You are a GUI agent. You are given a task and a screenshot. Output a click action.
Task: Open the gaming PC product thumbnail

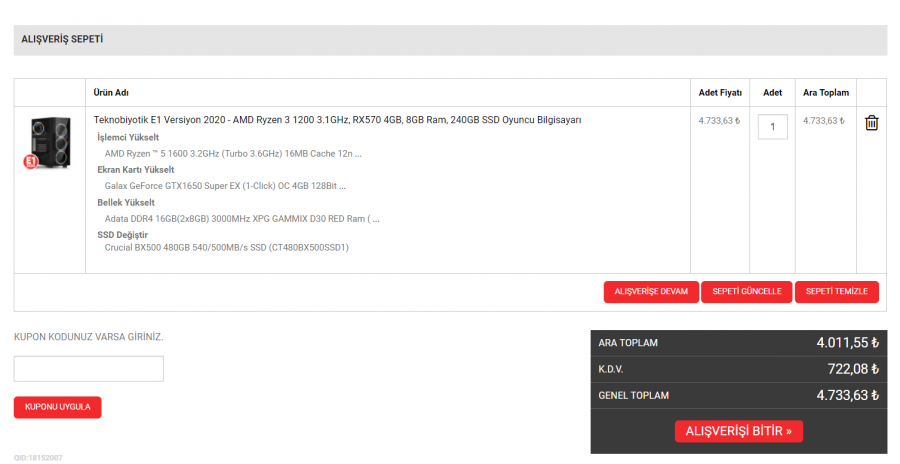[x=50, y=143]
